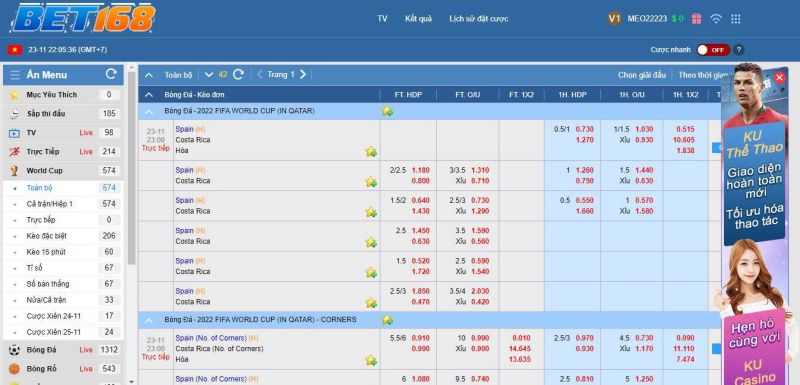800x385 pixels.
Task: Select Trực Tiếp Live in sidebar
Action: tap(63, 151)
